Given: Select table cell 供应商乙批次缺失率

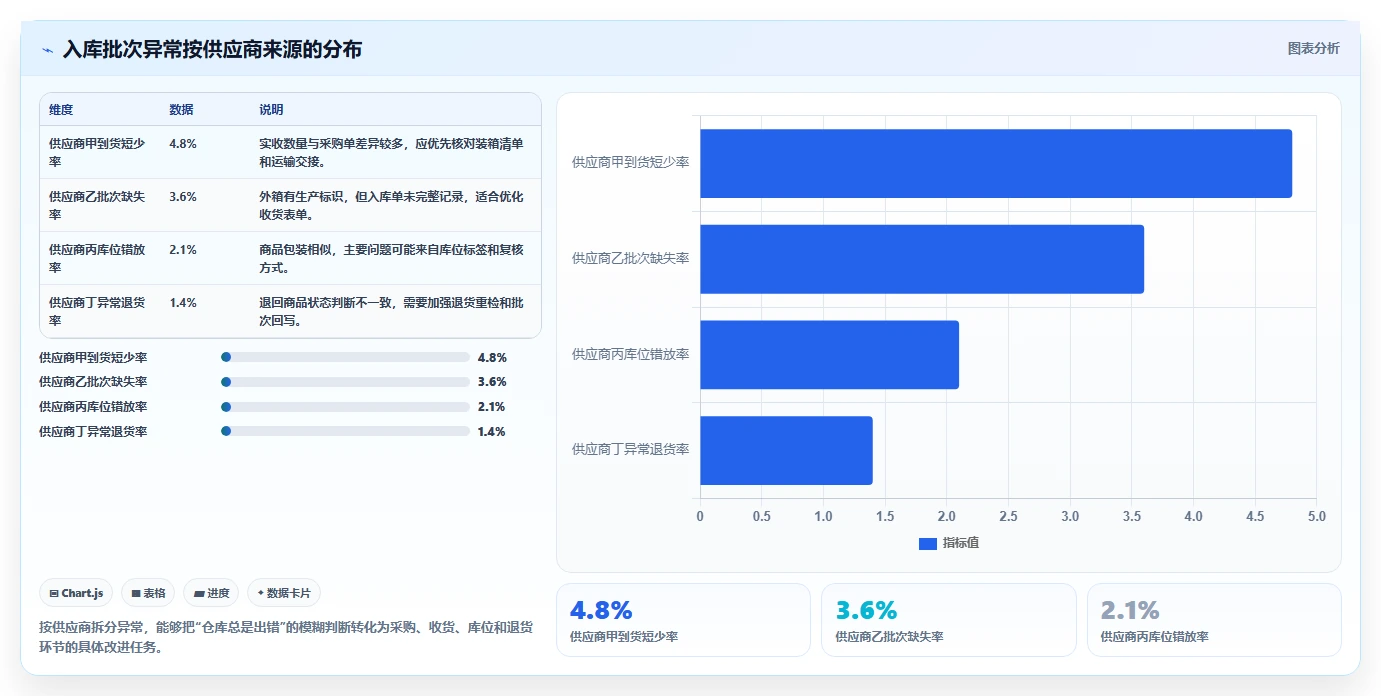Looking at the screenshot, I should pyautogui.click(x=98, y=205).
